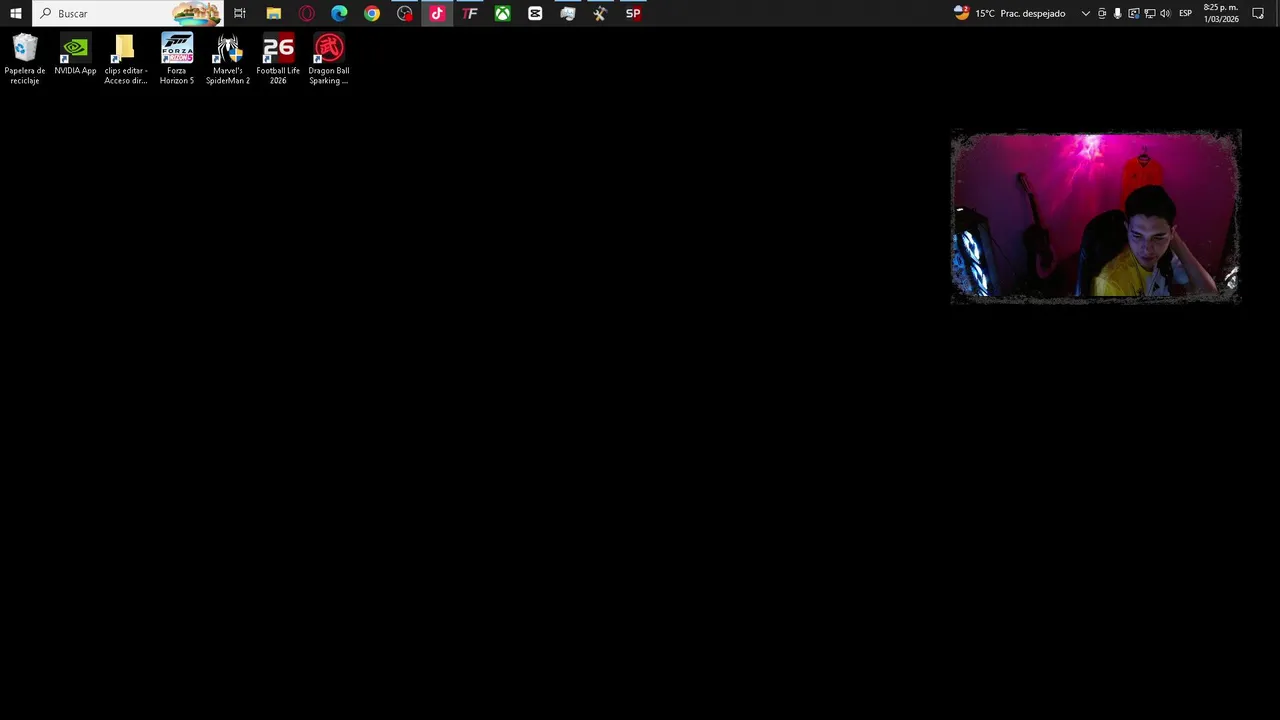The width and height of the screenshot is (1280, 720).
Task: Open File Explorer from taskbar
Action: (273, 13)
